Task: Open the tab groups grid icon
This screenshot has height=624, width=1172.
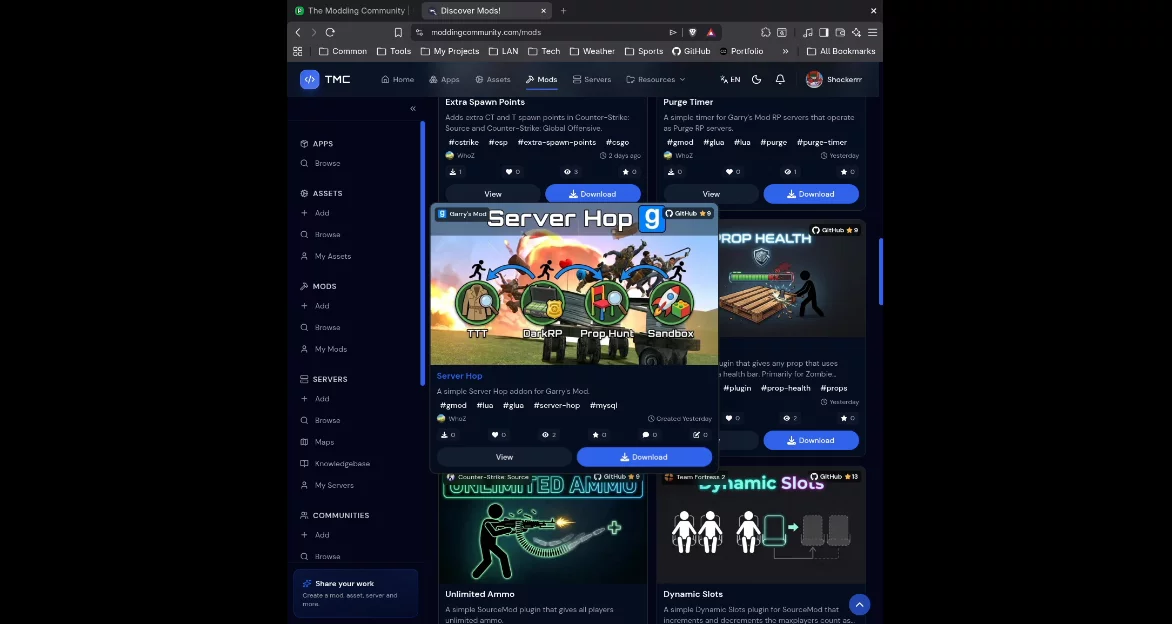Action: (x=297, y=52)
